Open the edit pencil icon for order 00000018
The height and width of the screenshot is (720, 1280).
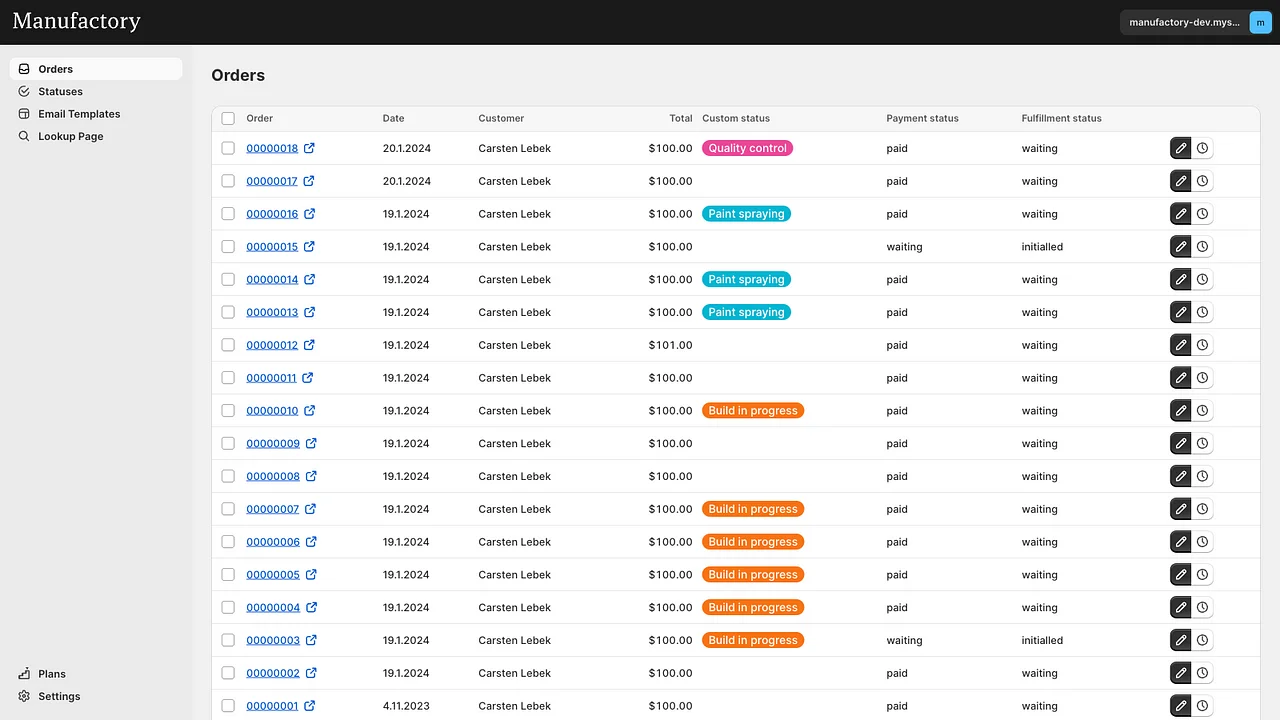[x=1180, y=147]
